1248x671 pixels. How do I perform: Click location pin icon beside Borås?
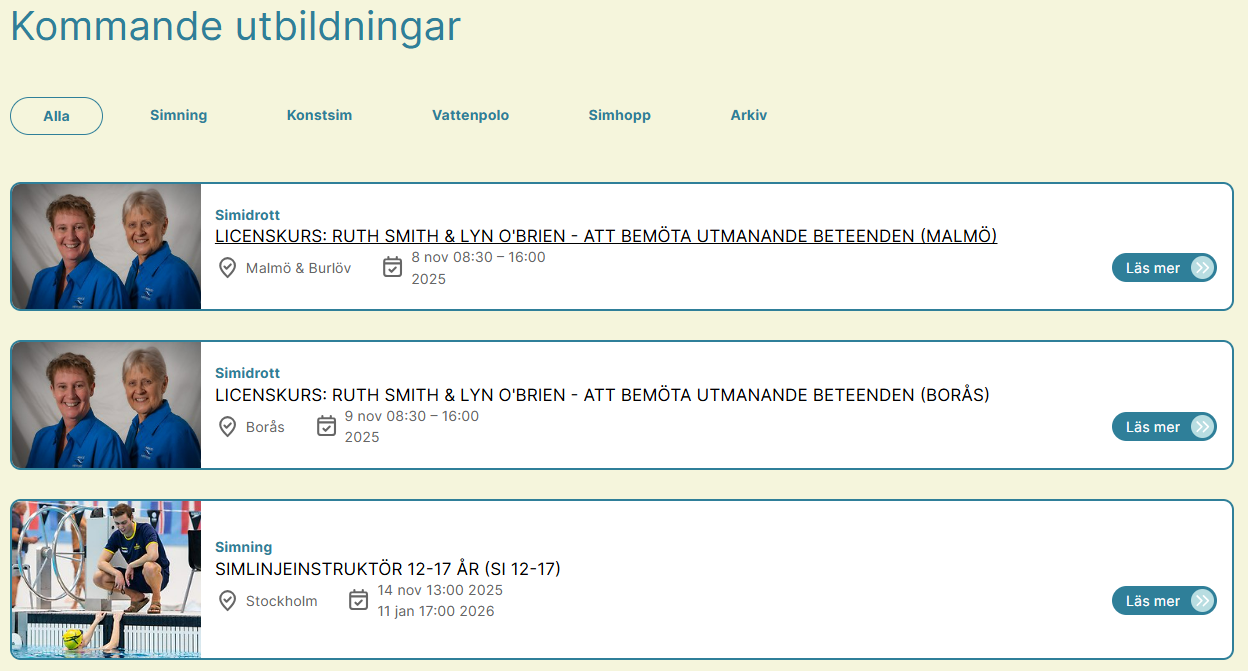click(x=228, y=427)
